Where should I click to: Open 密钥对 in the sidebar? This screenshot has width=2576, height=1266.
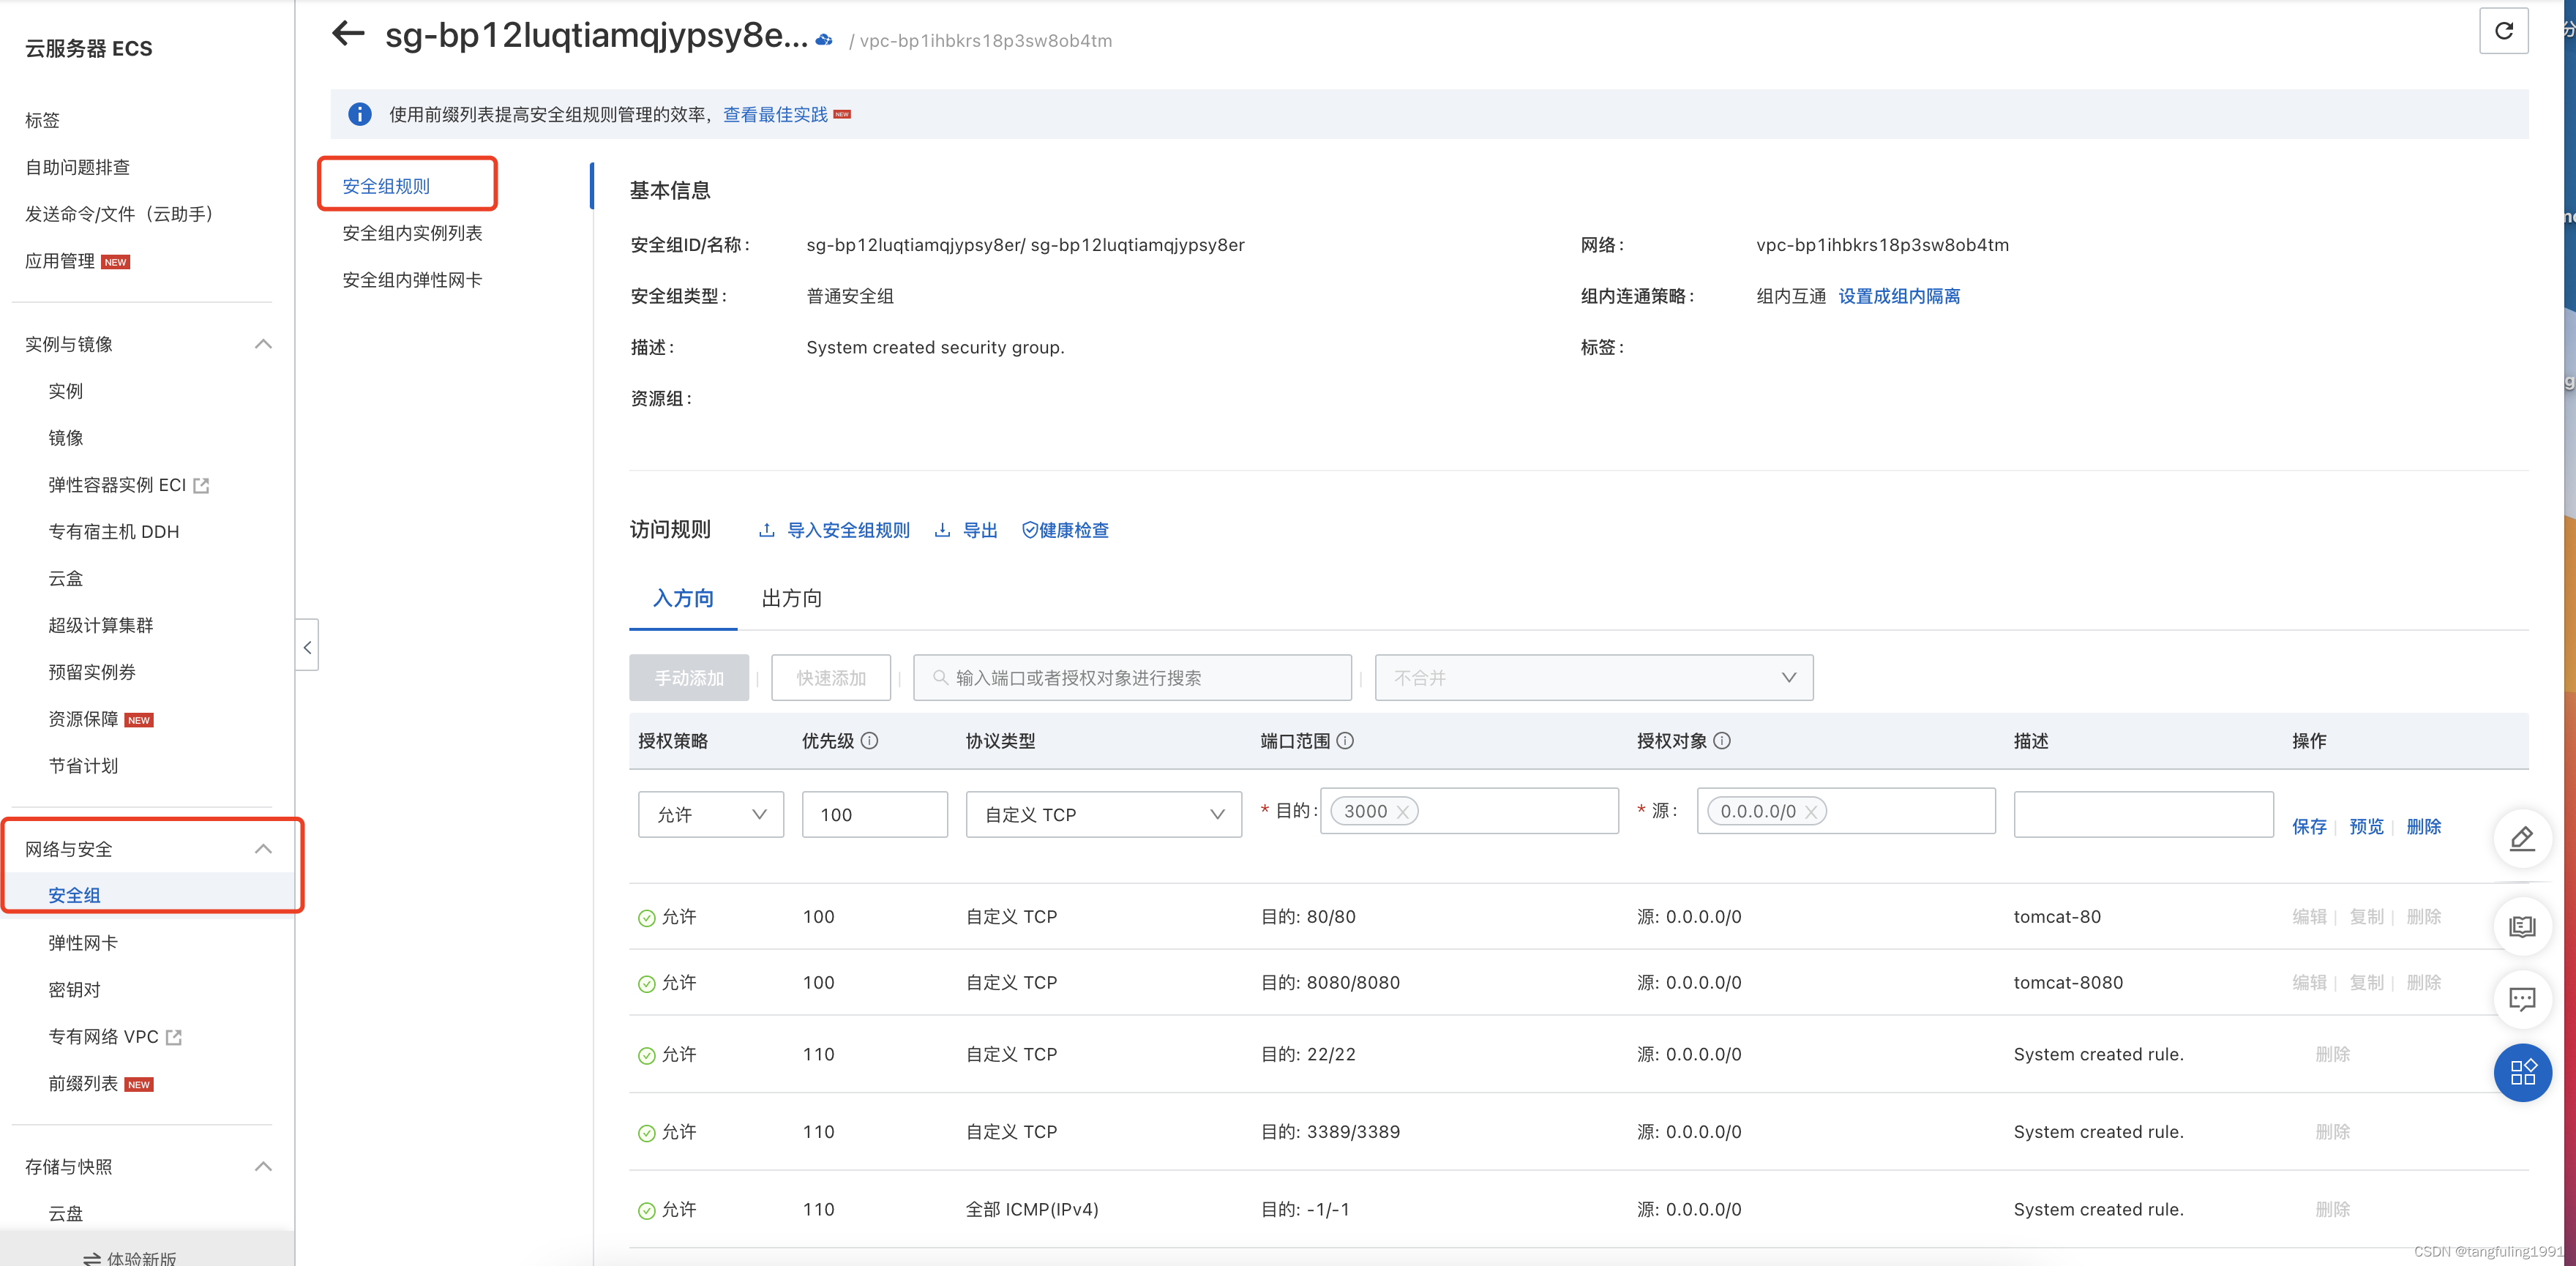pyautogui.click(x=74, y=990)
